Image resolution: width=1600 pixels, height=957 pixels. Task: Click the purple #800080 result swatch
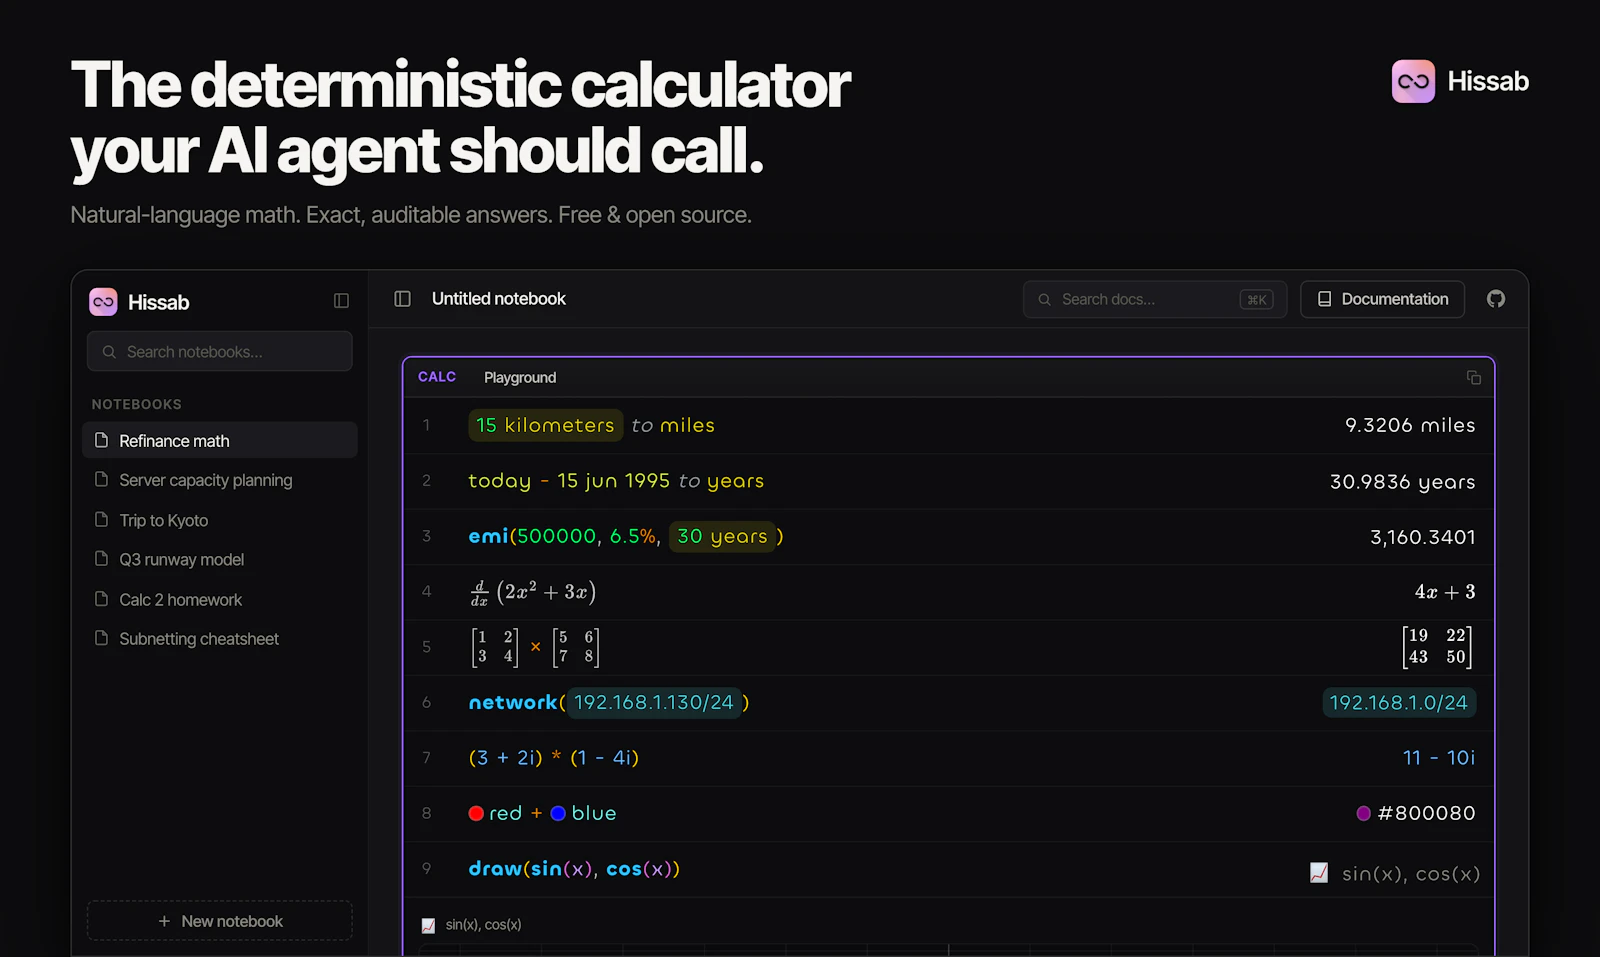(x=1363, y=813)
